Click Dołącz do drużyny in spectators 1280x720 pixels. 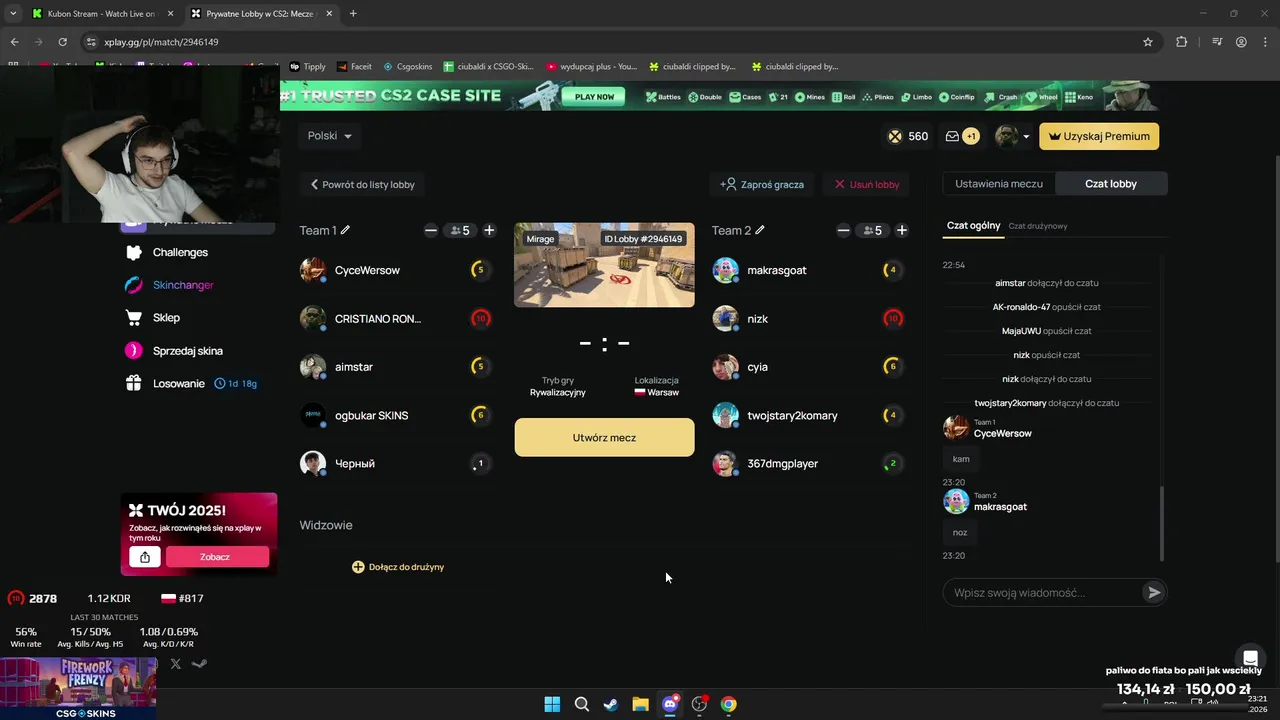point(398,567)
